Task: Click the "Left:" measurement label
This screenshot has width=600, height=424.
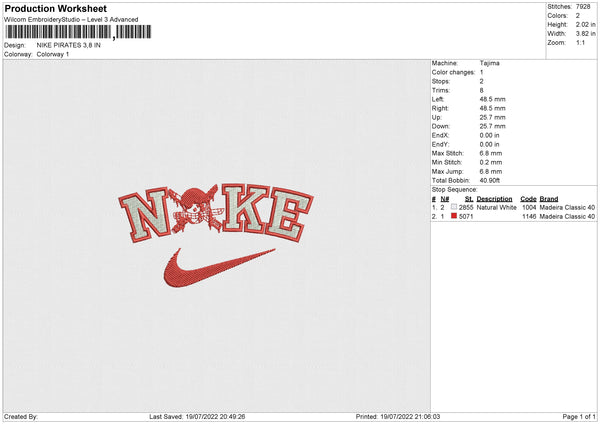Action: tap(438, 99)
